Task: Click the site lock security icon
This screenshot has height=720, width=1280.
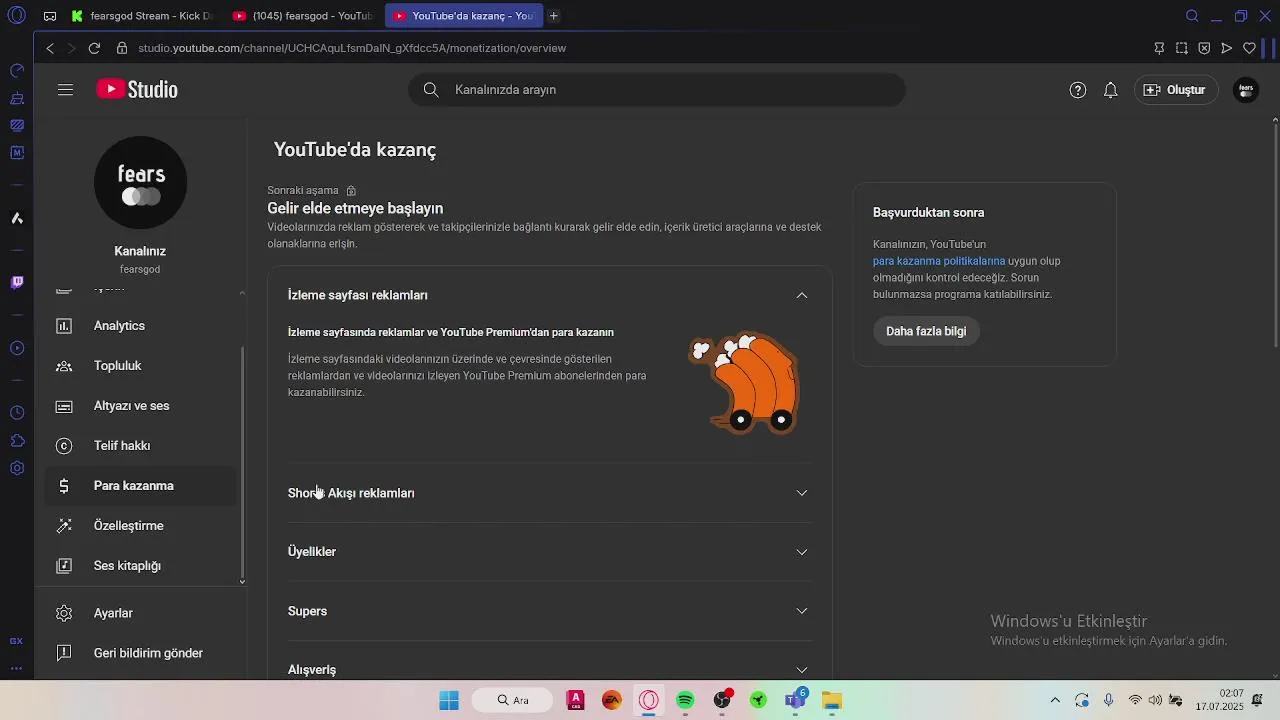Action: point(122,48)
